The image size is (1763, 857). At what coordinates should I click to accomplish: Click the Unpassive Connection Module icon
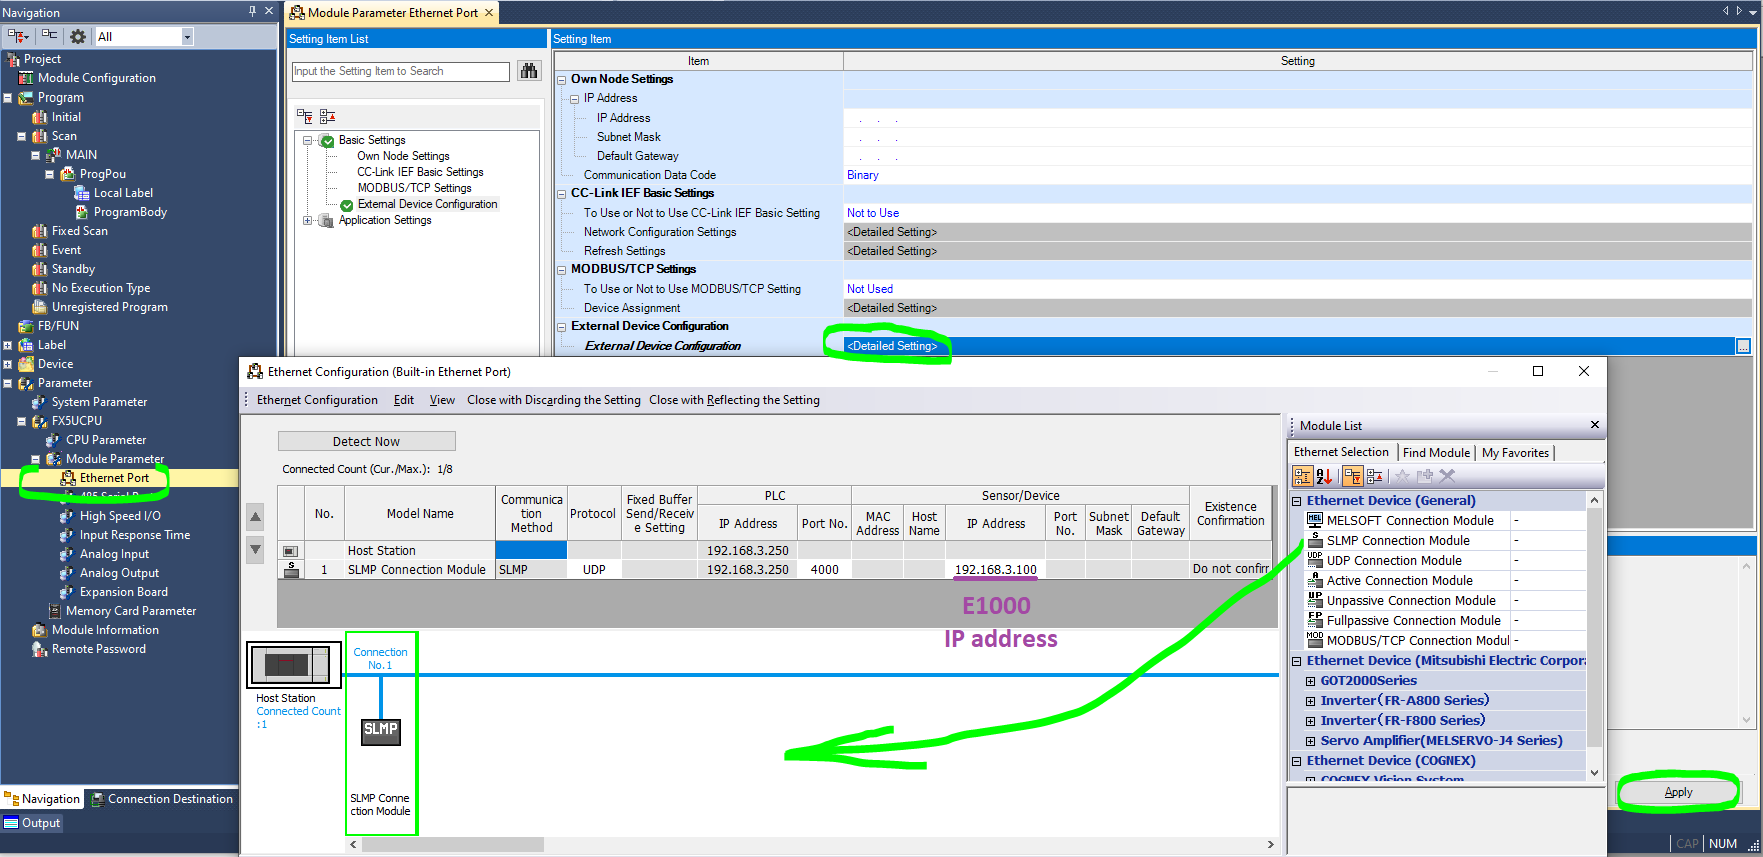coord(1315,600)
